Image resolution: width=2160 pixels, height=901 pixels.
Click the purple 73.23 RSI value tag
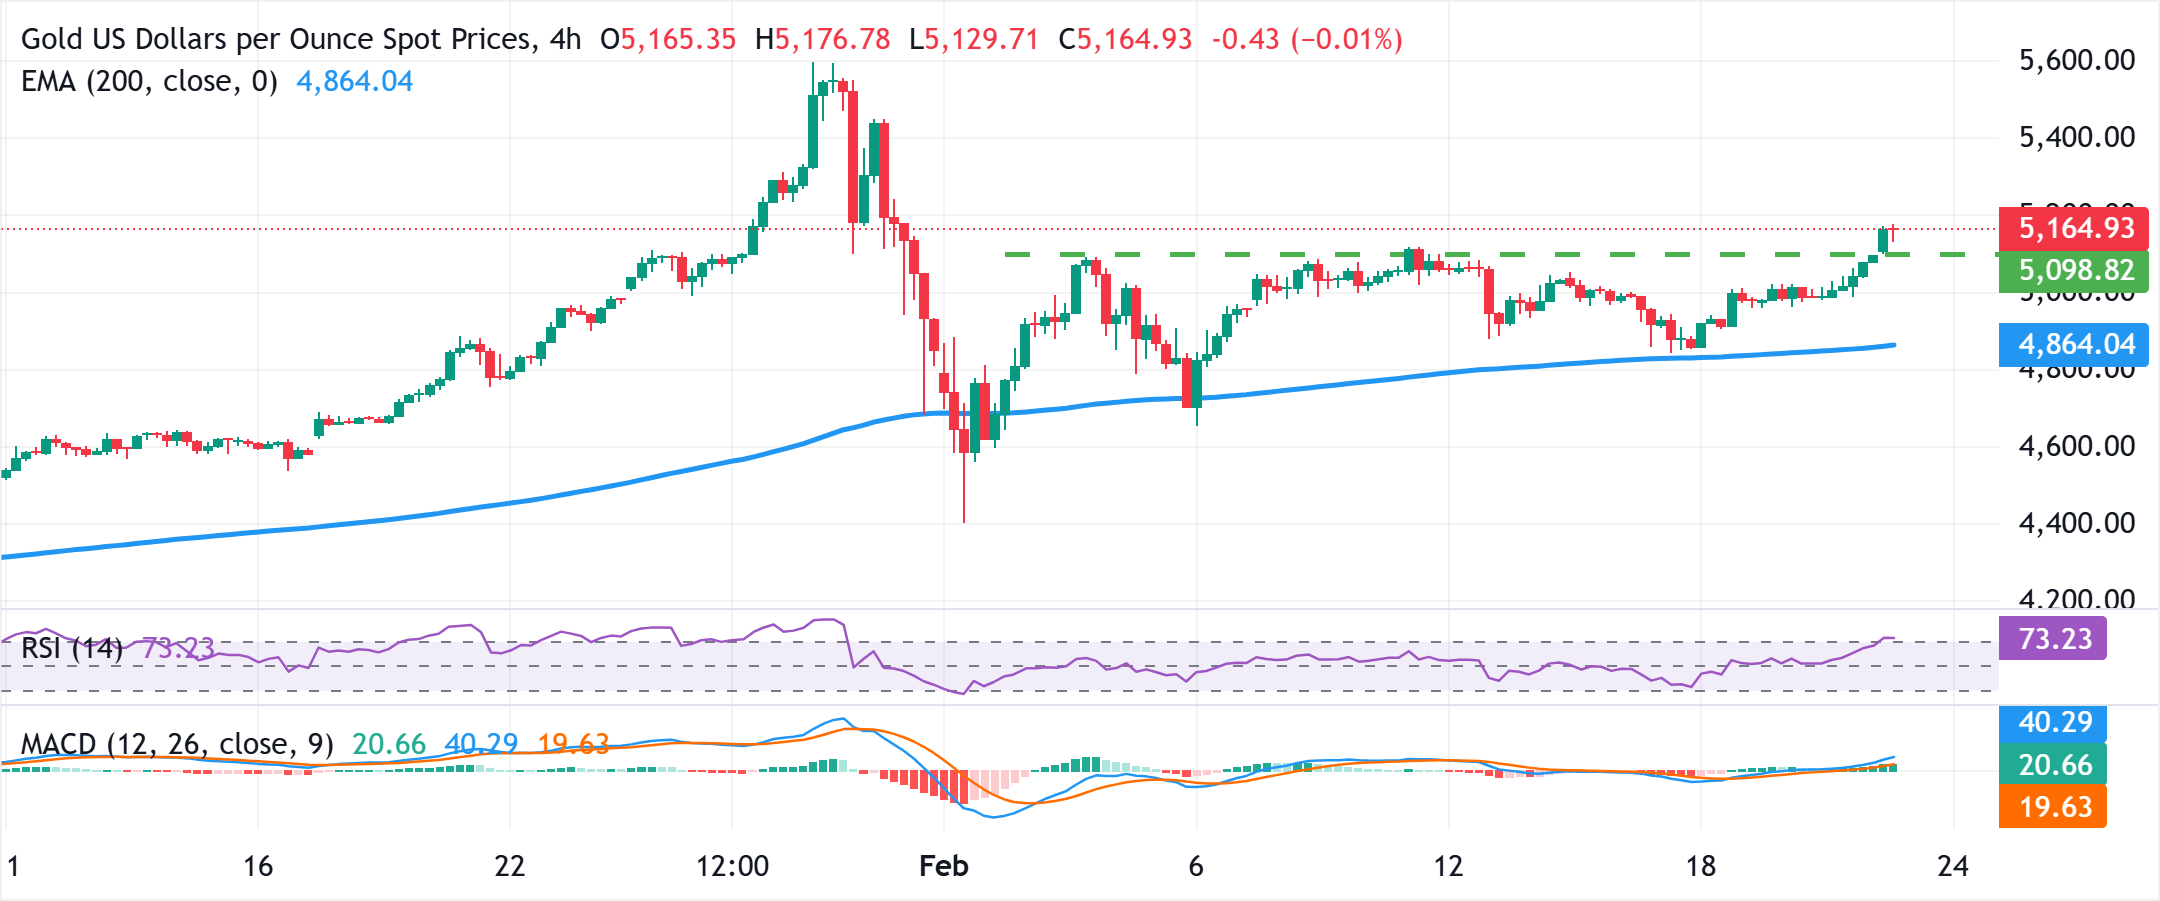point(2052,639)
